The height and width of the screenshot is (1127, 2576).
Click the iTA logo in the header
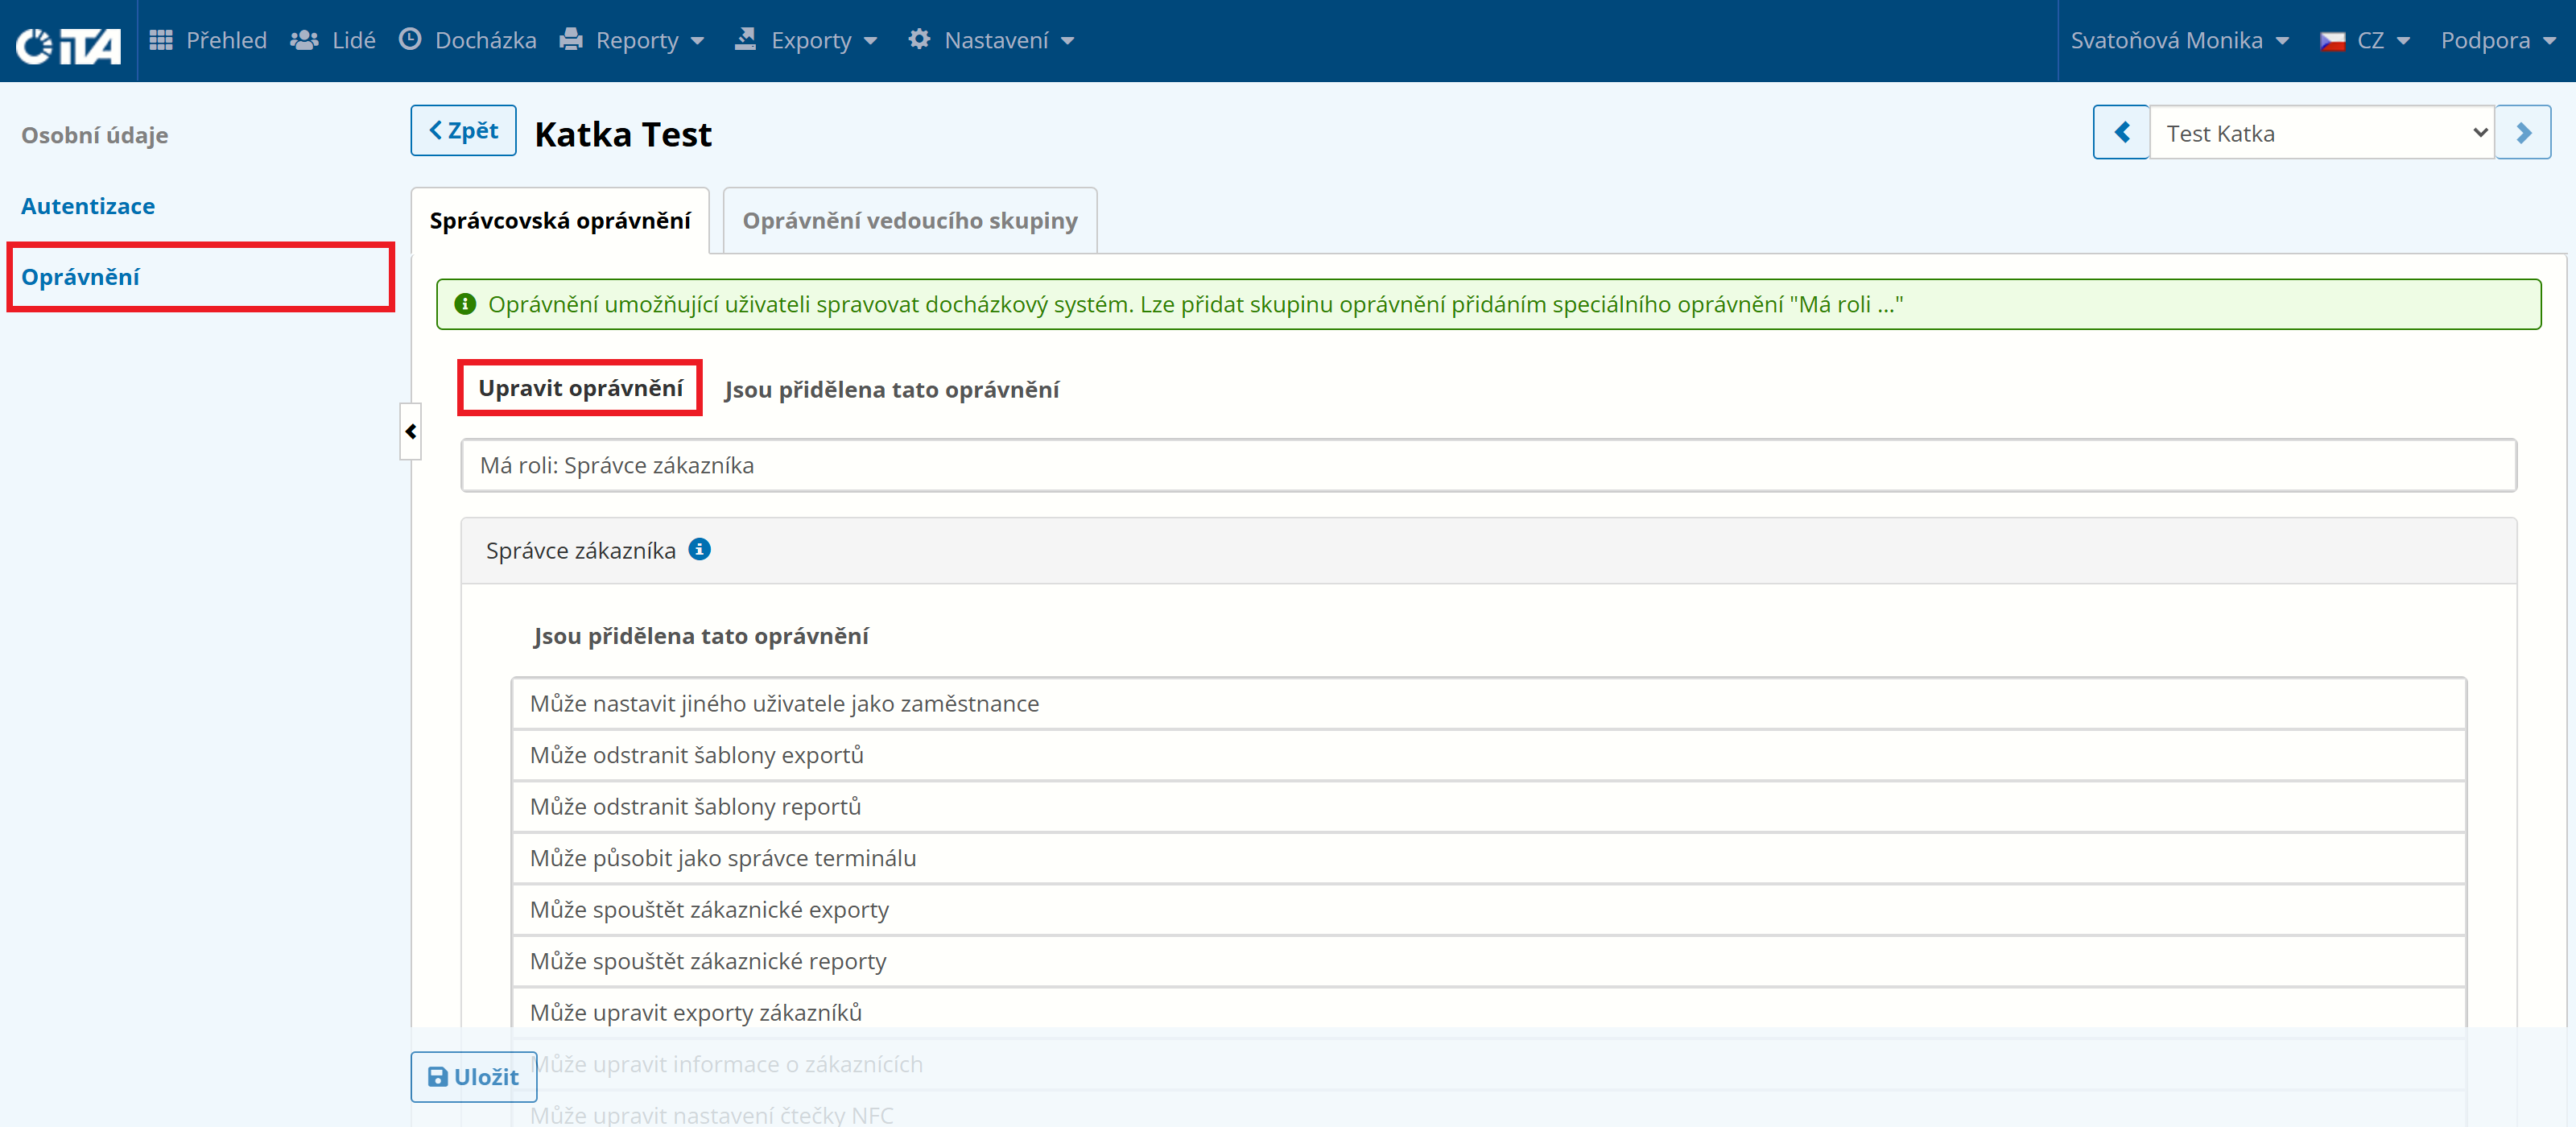(x=68, y=44)
